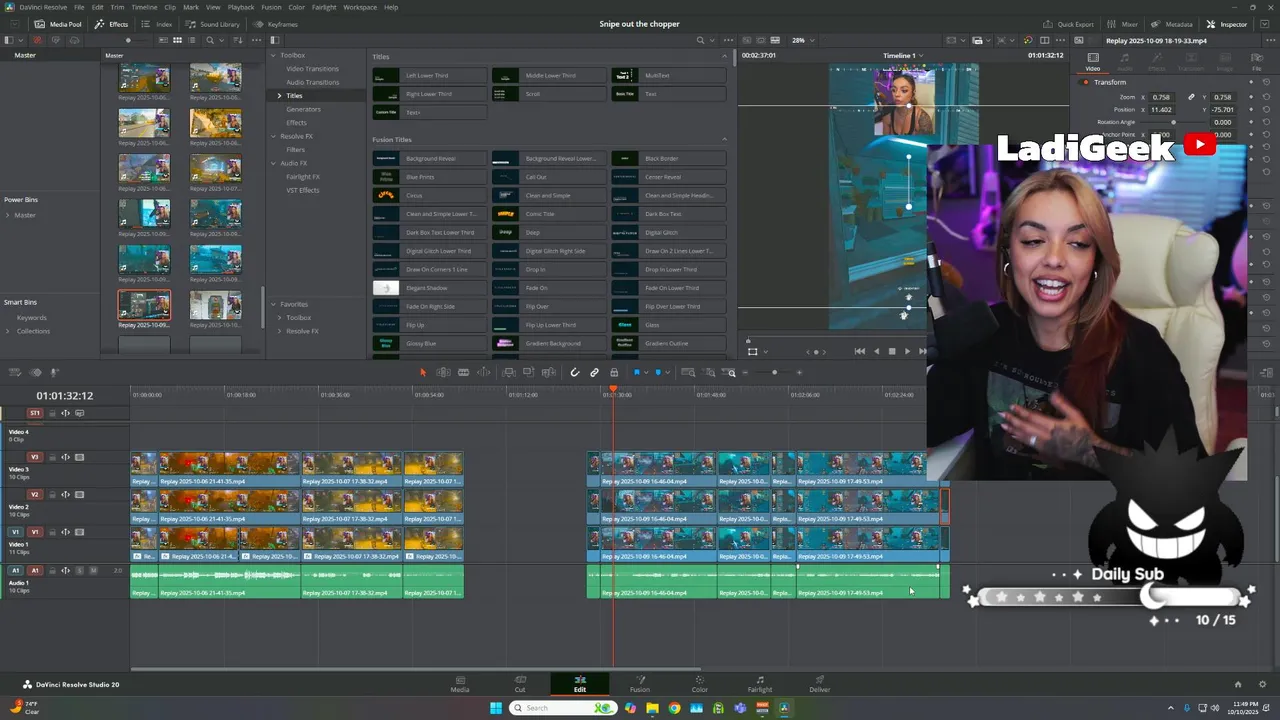Open the Media Pool panel

(x=58, y=24)
